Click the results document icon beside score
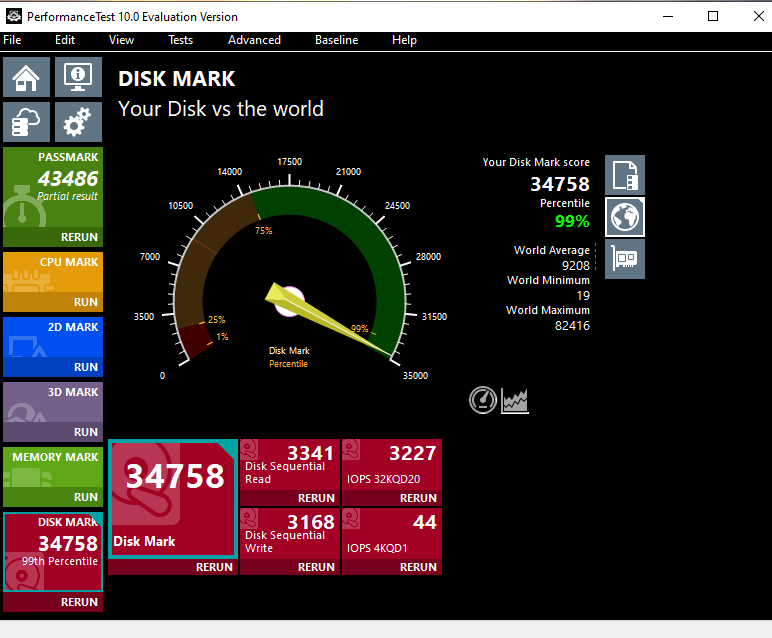This screenshot has width=772, height=638. tap(625, 175)
